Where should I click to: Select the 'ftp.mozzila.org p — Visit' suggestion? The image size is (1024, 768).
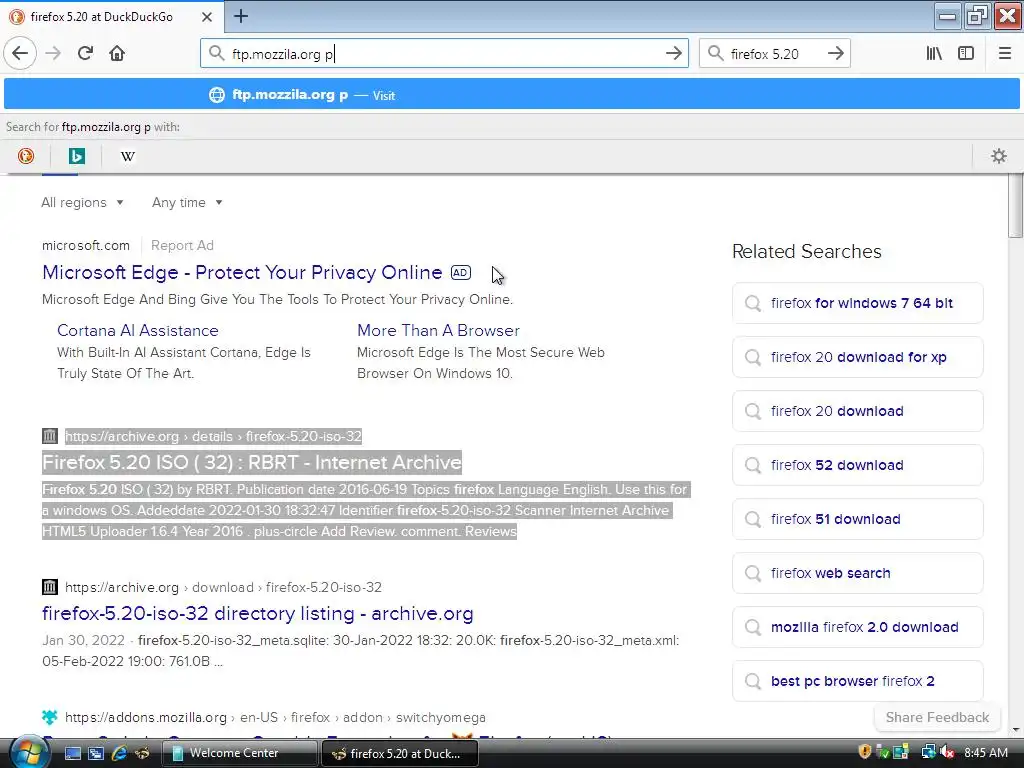[x=512, y=95]
